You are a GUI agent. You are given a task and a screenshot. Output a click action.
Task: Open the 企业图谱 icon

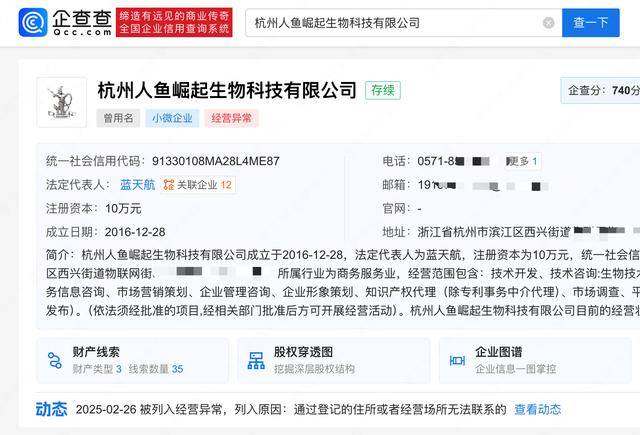(457, 360)
